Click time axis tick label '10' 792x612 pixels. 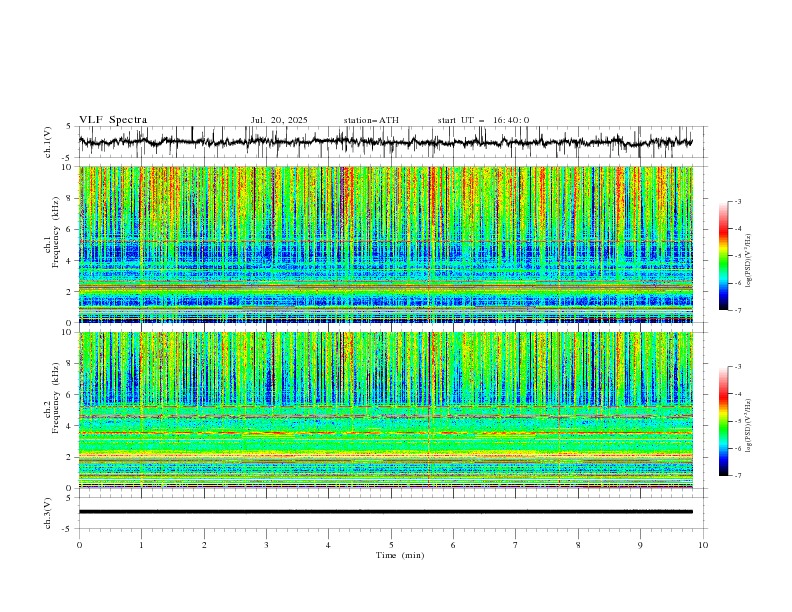coord(703,545)
